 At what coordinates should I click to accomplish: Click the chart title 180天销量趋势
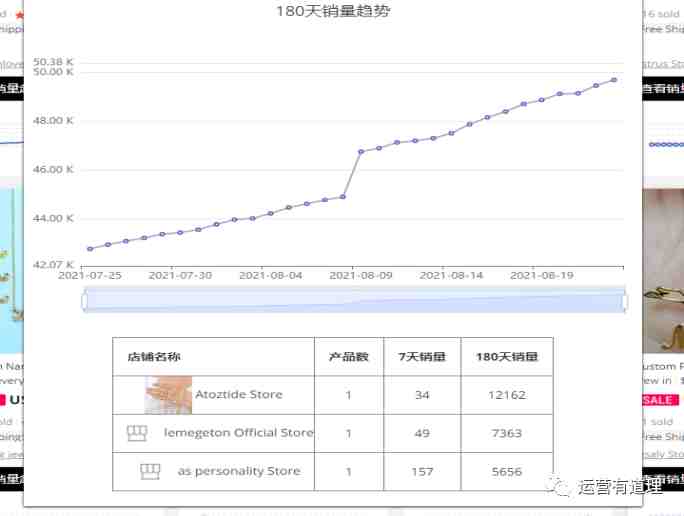333,11
